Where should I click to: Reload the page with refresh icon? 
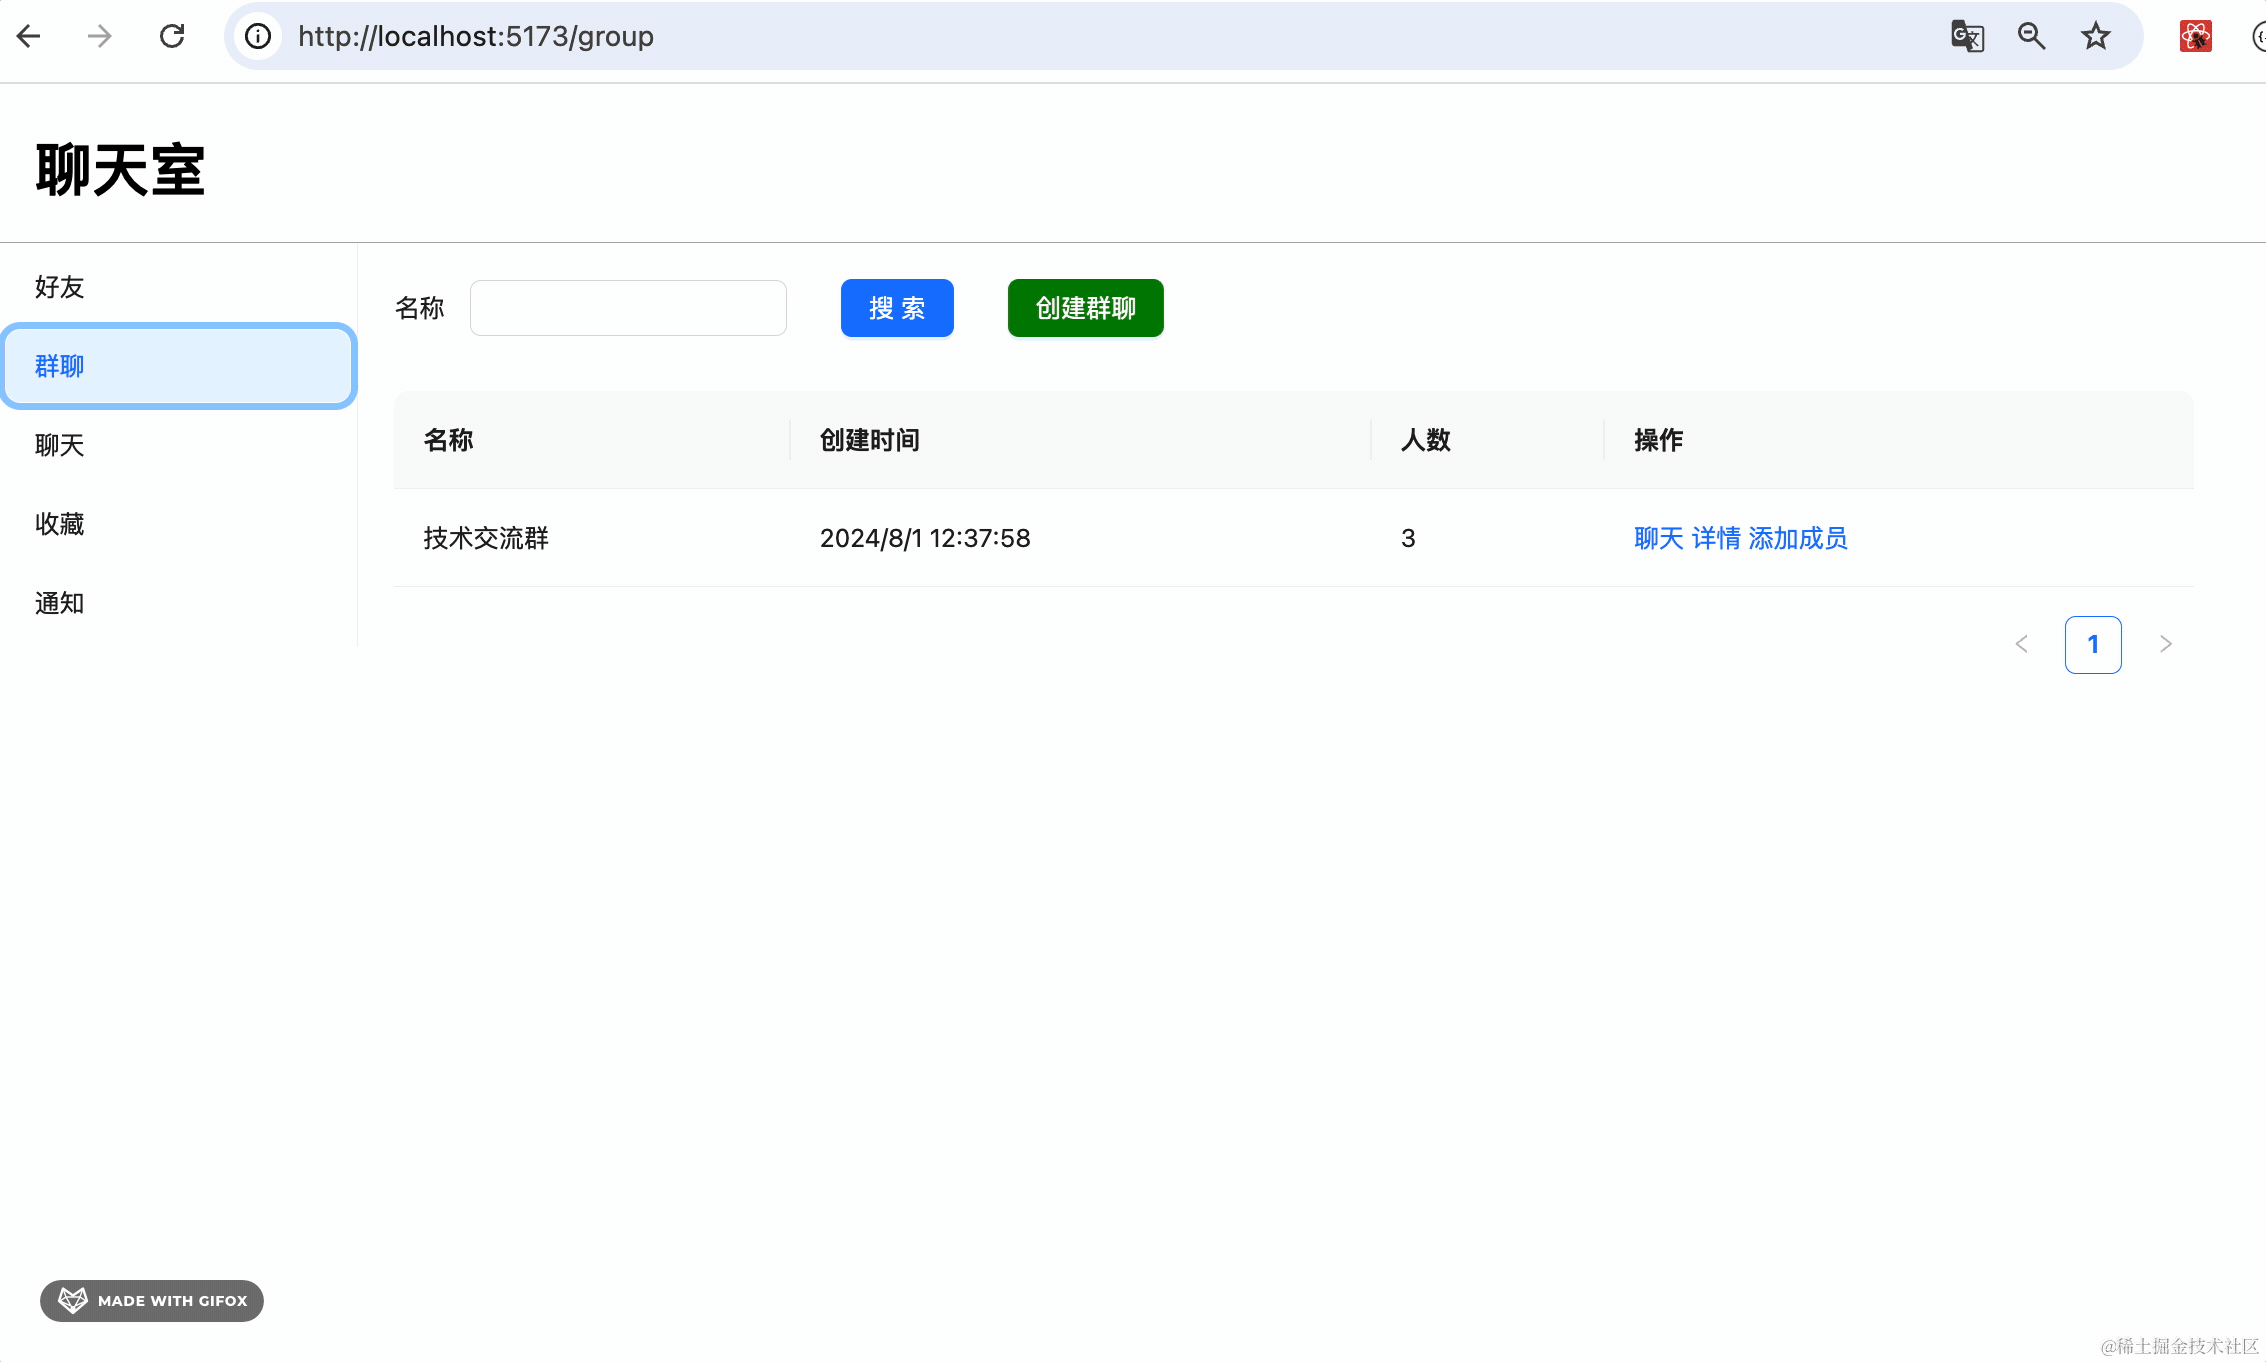[x=172, y=37]
